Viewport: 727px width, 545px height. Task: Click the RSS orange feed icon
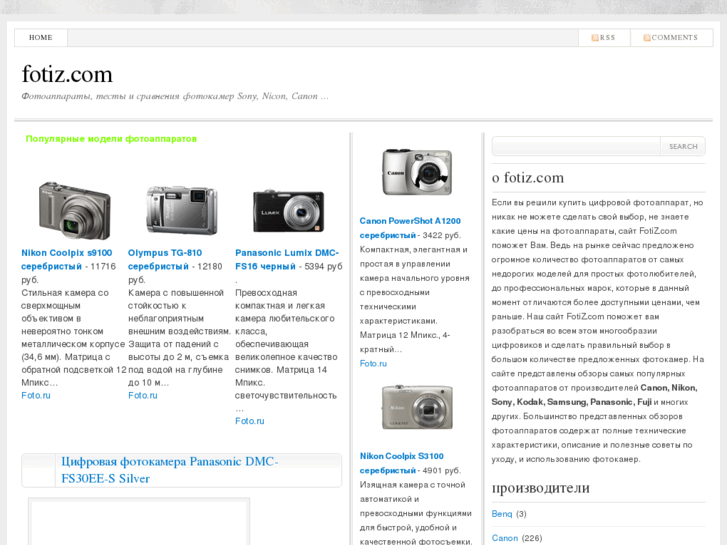click(x=595, y=38)
